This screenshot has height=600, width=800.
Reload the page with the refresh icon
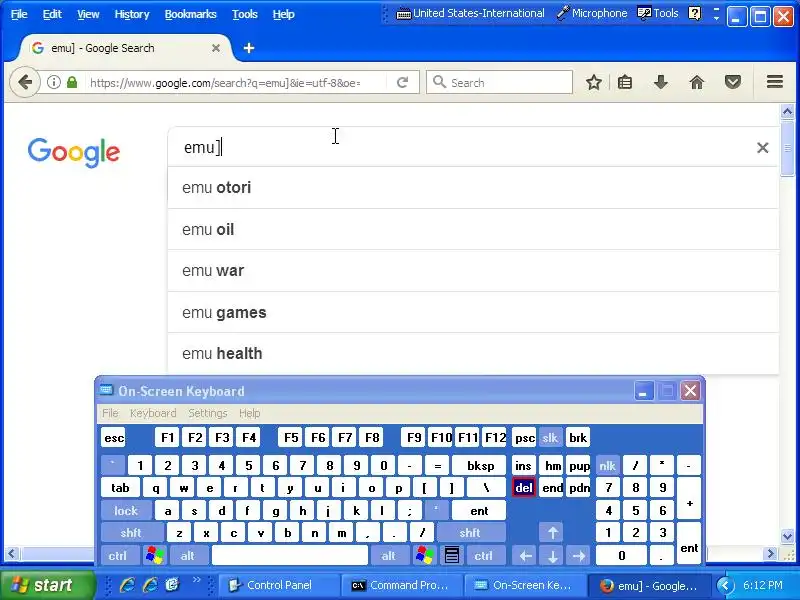403,82
